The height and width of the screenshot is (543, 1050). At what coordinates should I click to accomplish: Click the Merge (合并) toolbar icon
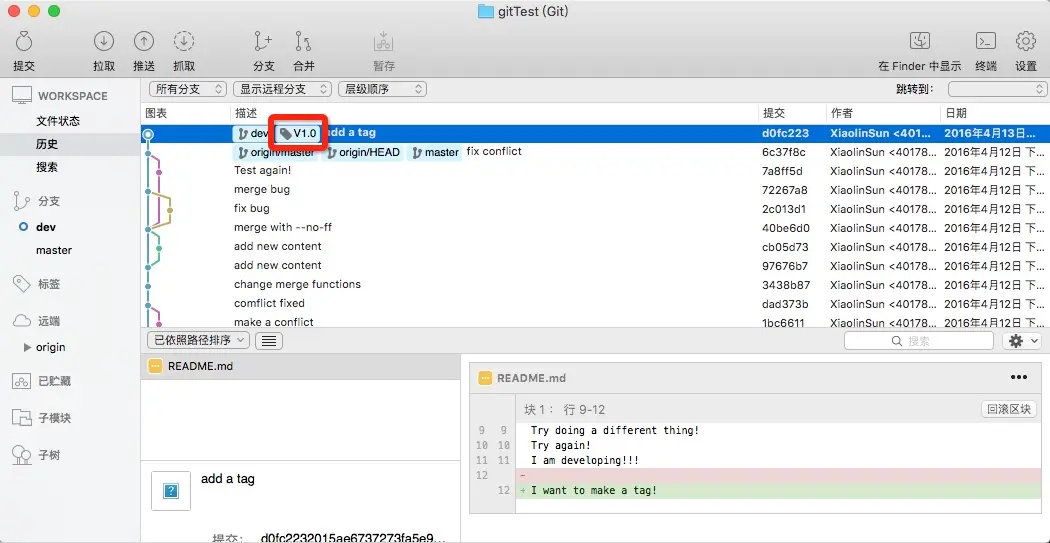pos(303,42)
